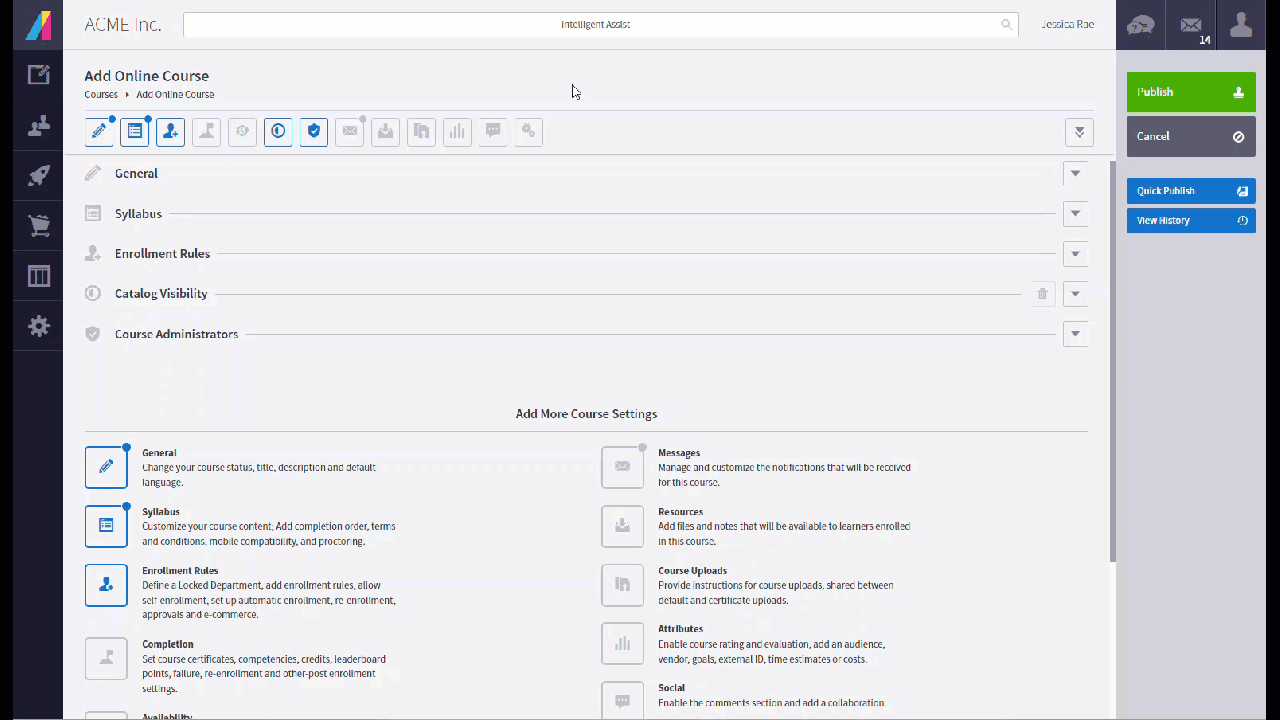Image resolution: width=1280 pixels, height=720 pixels.
Task: Expand the Syllabus section dropdown arrow
Action: [x=1076, y=213]
